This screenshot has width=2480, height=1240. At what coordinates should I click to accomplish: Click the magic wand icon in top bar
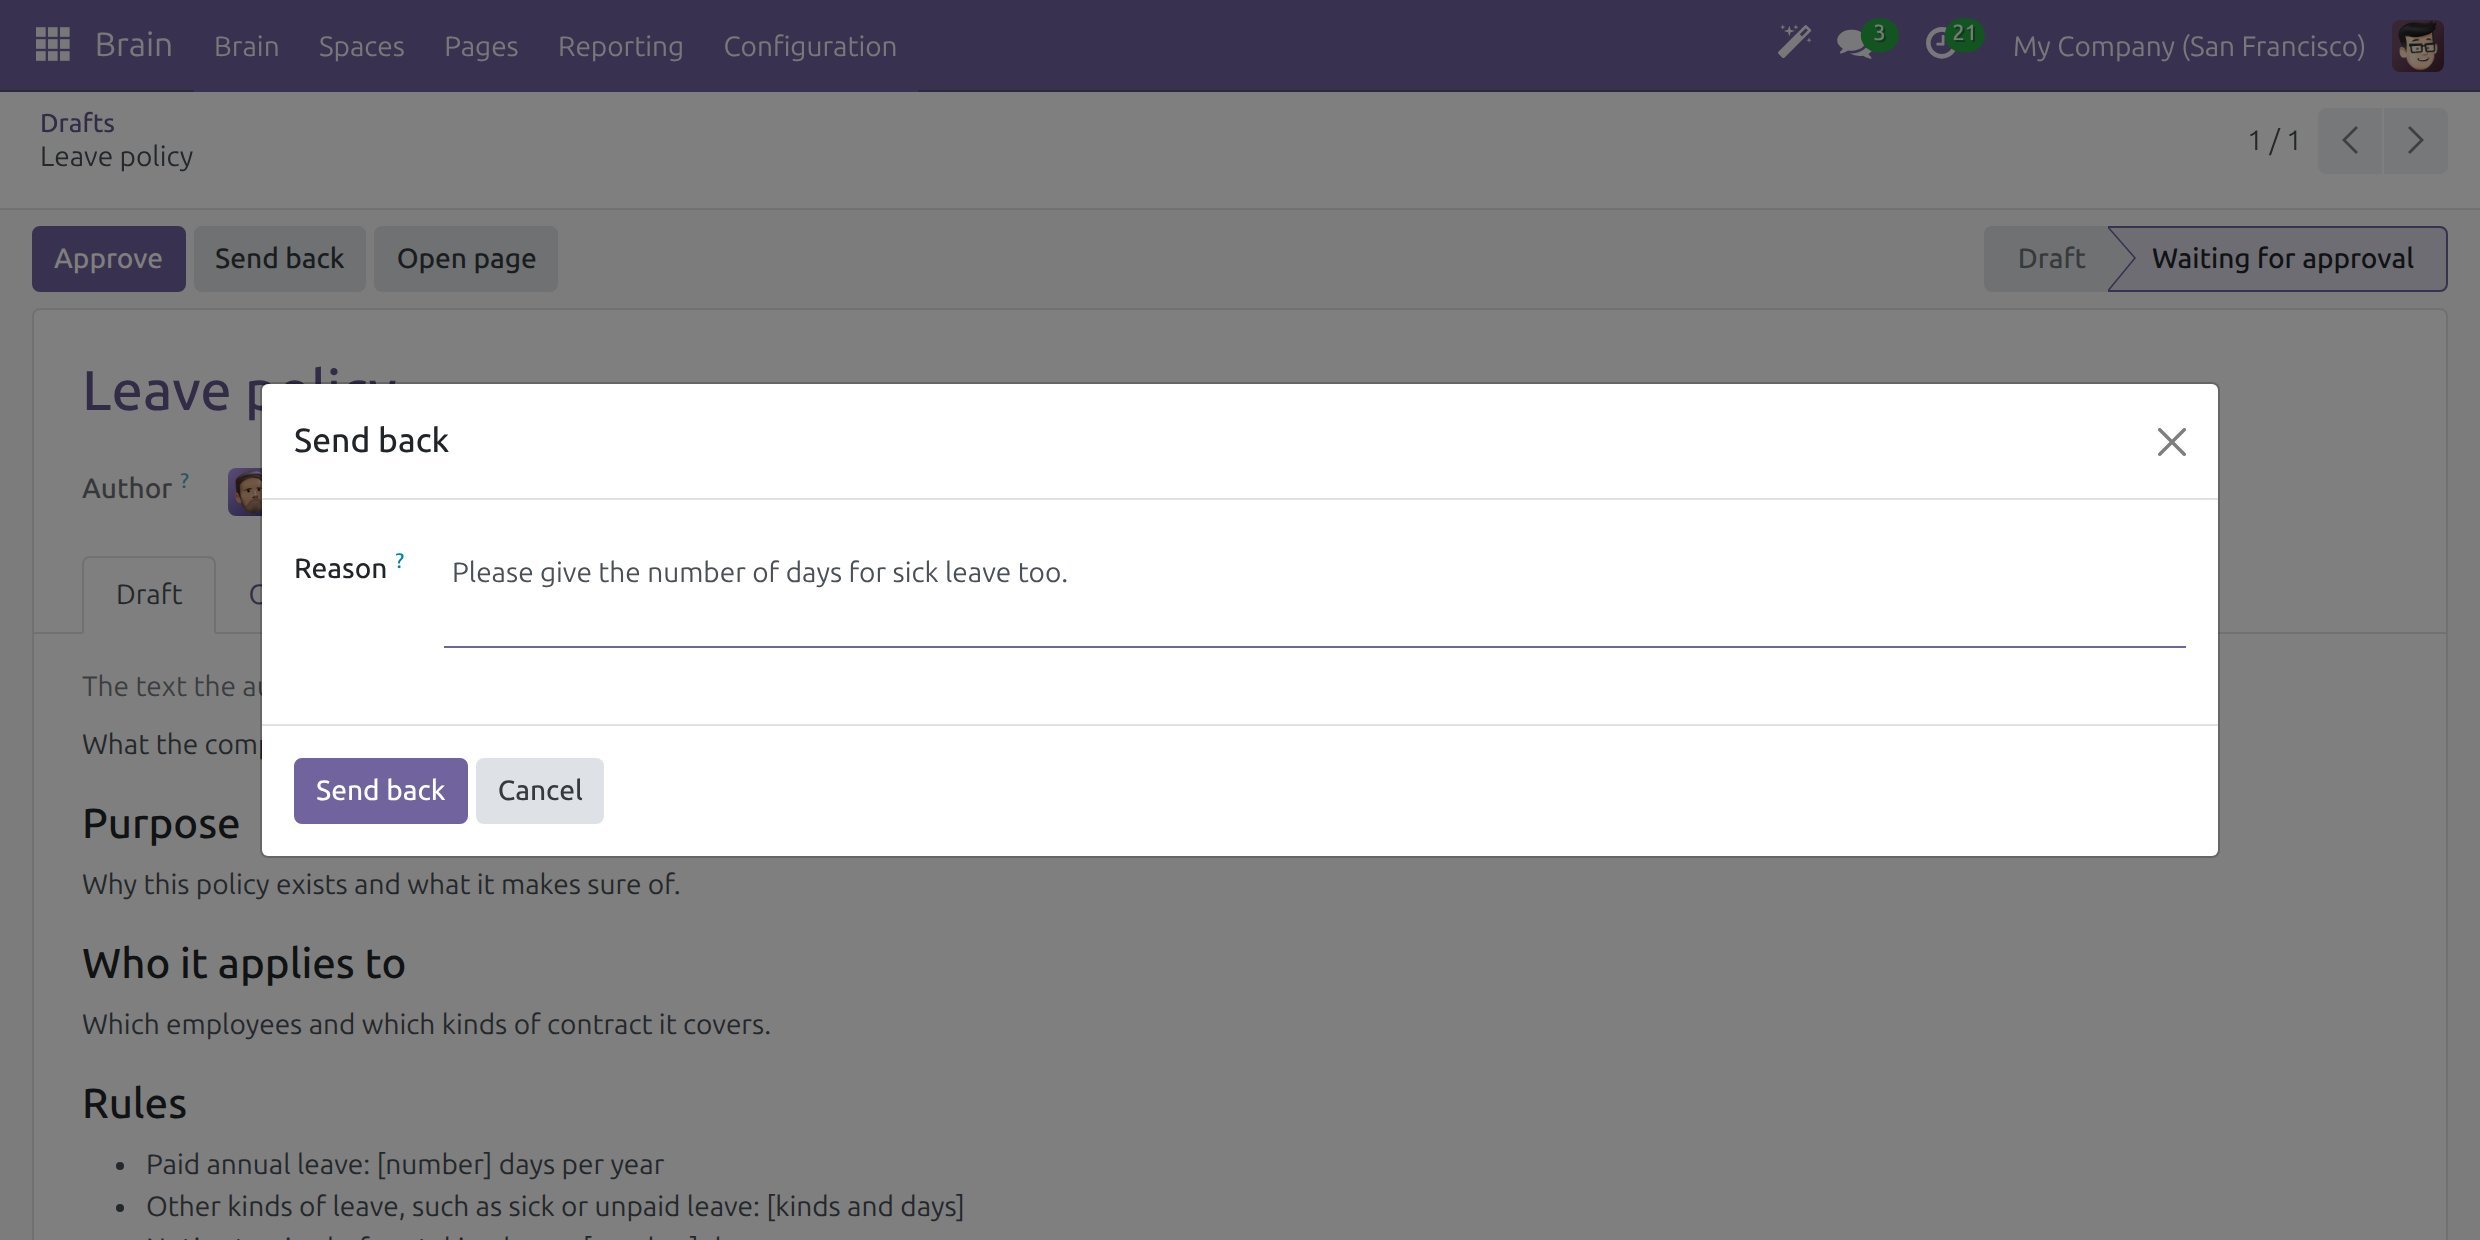tap(1794, 43)
